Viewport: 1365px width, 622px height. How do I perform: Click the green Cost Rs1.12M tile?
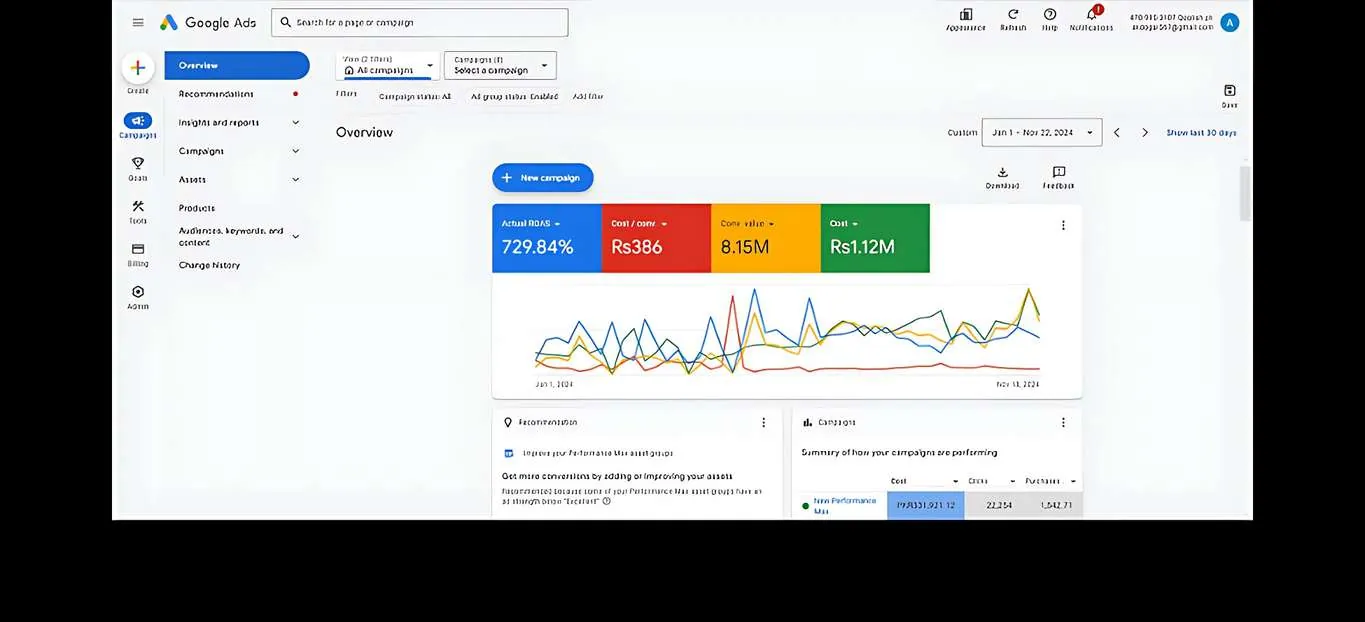875,238
